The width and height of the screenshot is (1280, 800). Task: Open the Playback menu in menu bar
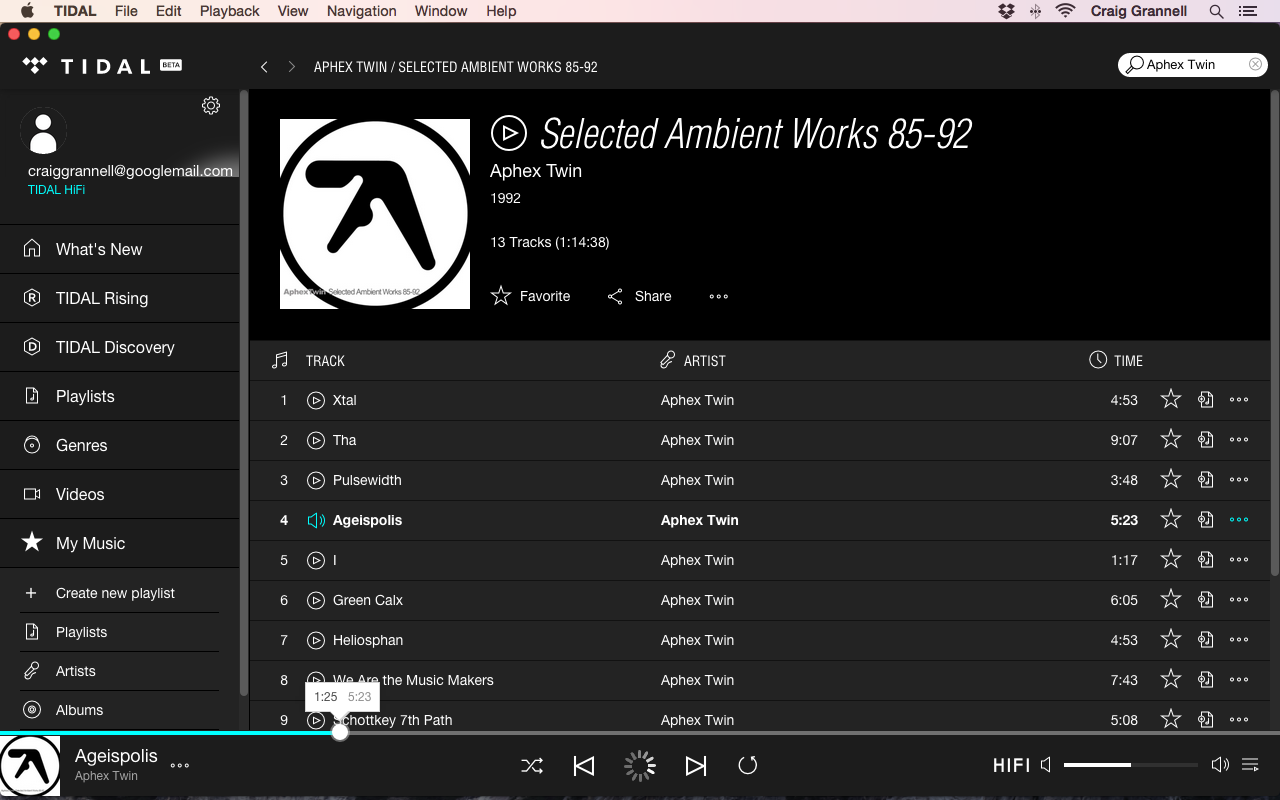pos(229,11)
